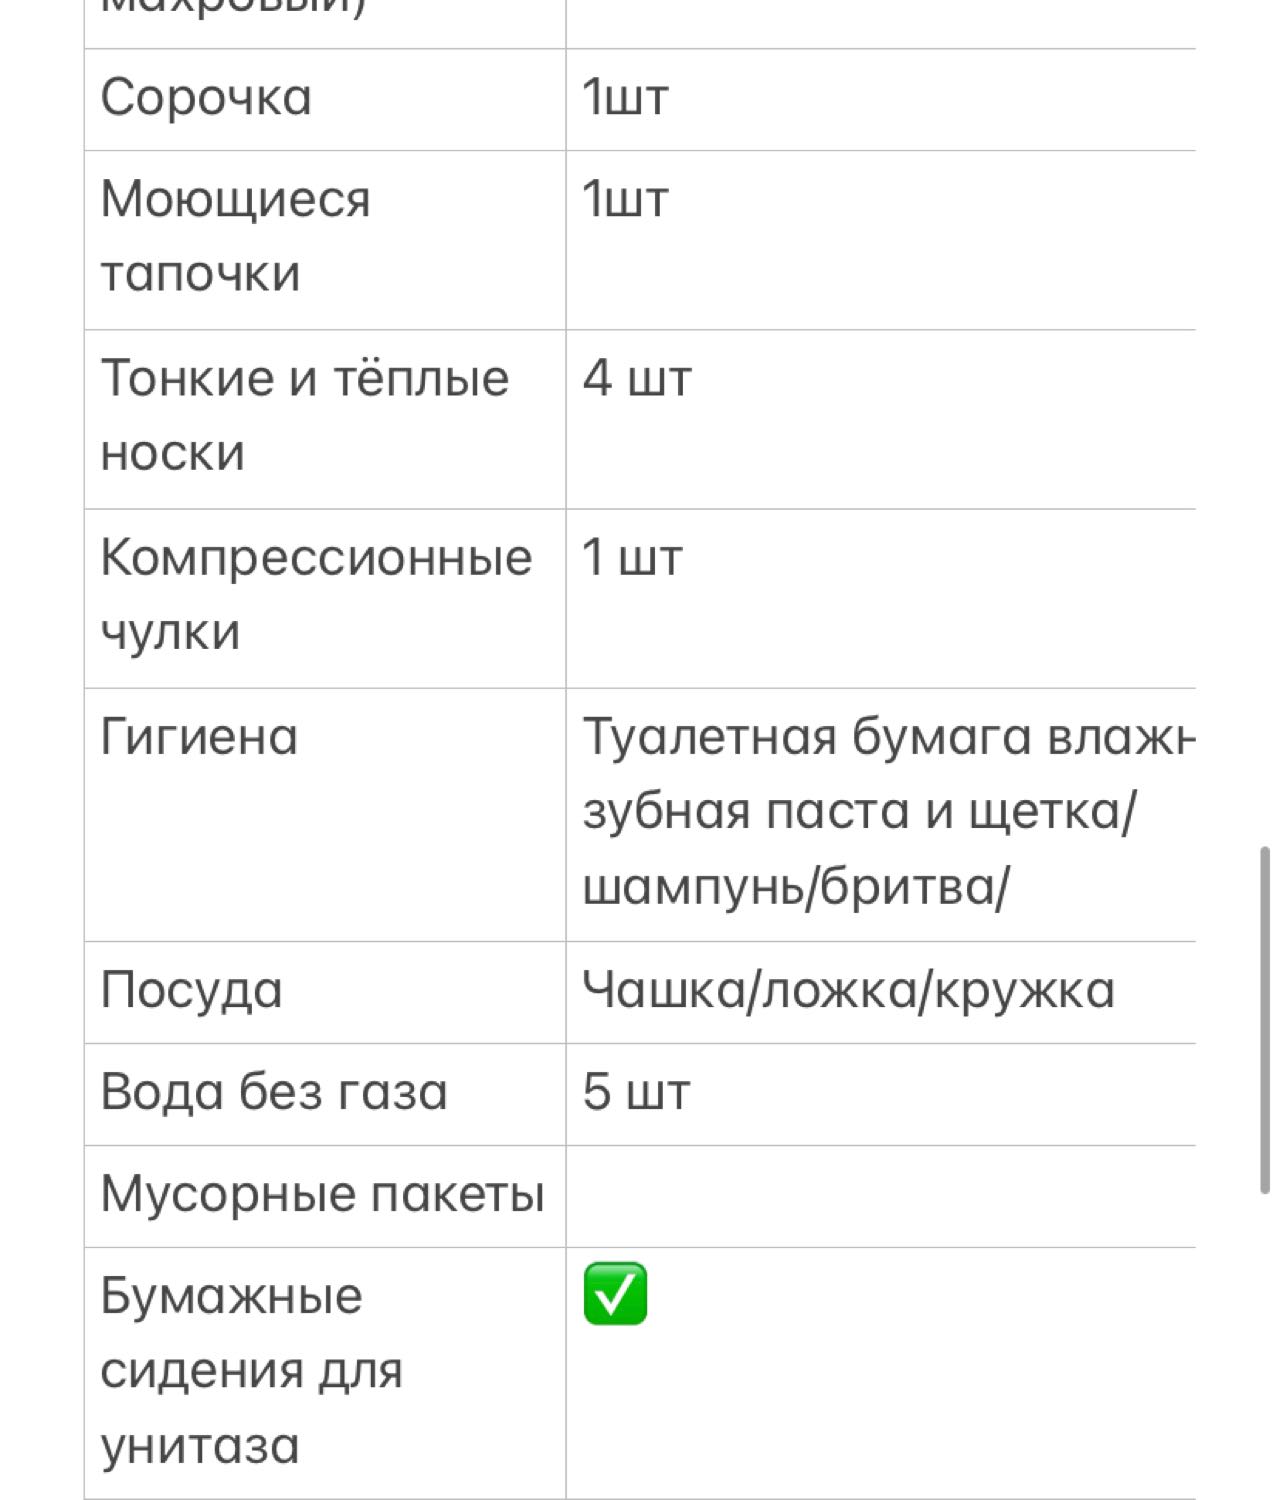Image resolution: width=1280 pixels, height=1500 pixels.
Task: Select the 'Сорочка' cell
Action: coord(325,99)
